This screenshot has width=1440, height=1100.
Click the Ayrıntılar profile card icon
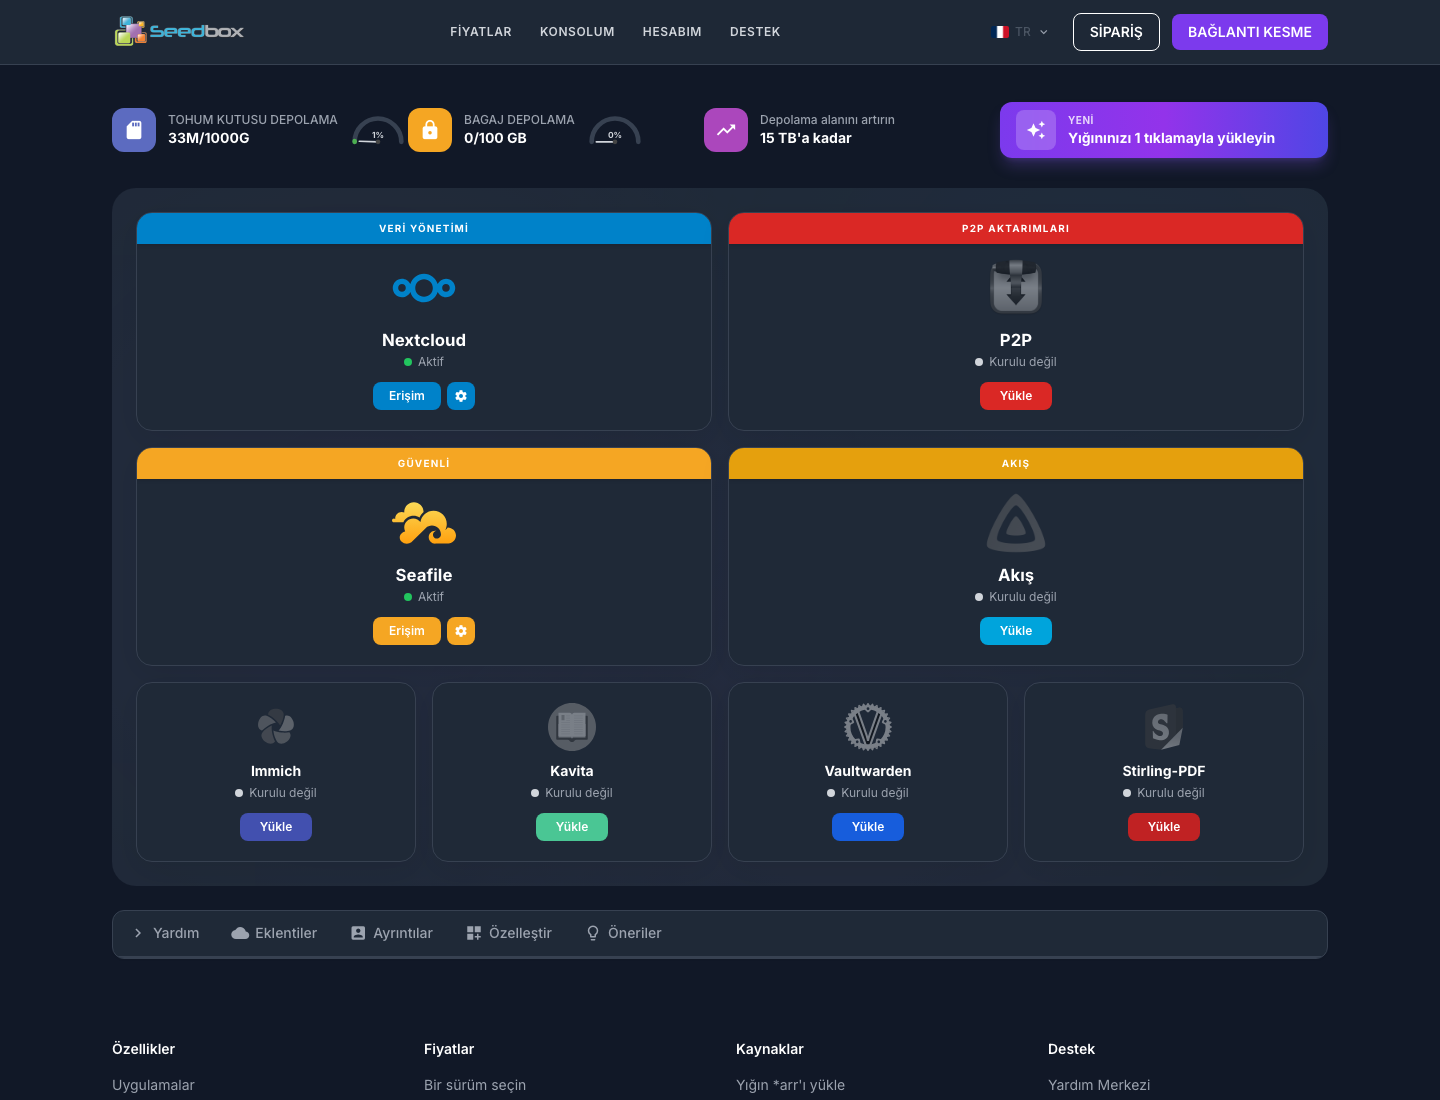pos(358,933)
